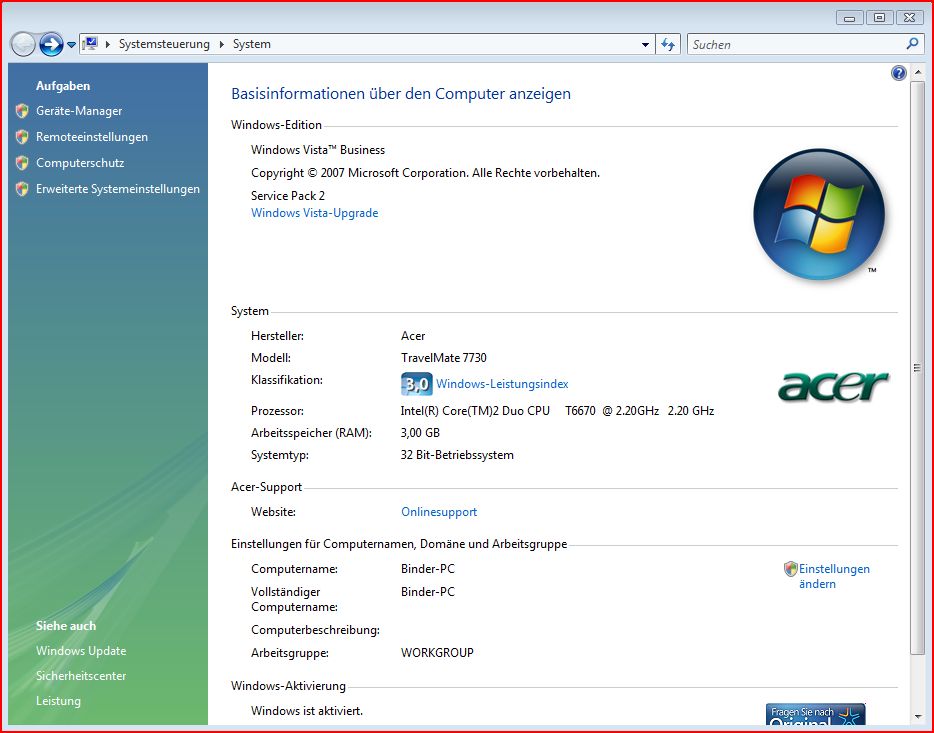934x733 pixels.
Task: Click the 'Service Pack 2' text
Action: [x=288, y=196]
